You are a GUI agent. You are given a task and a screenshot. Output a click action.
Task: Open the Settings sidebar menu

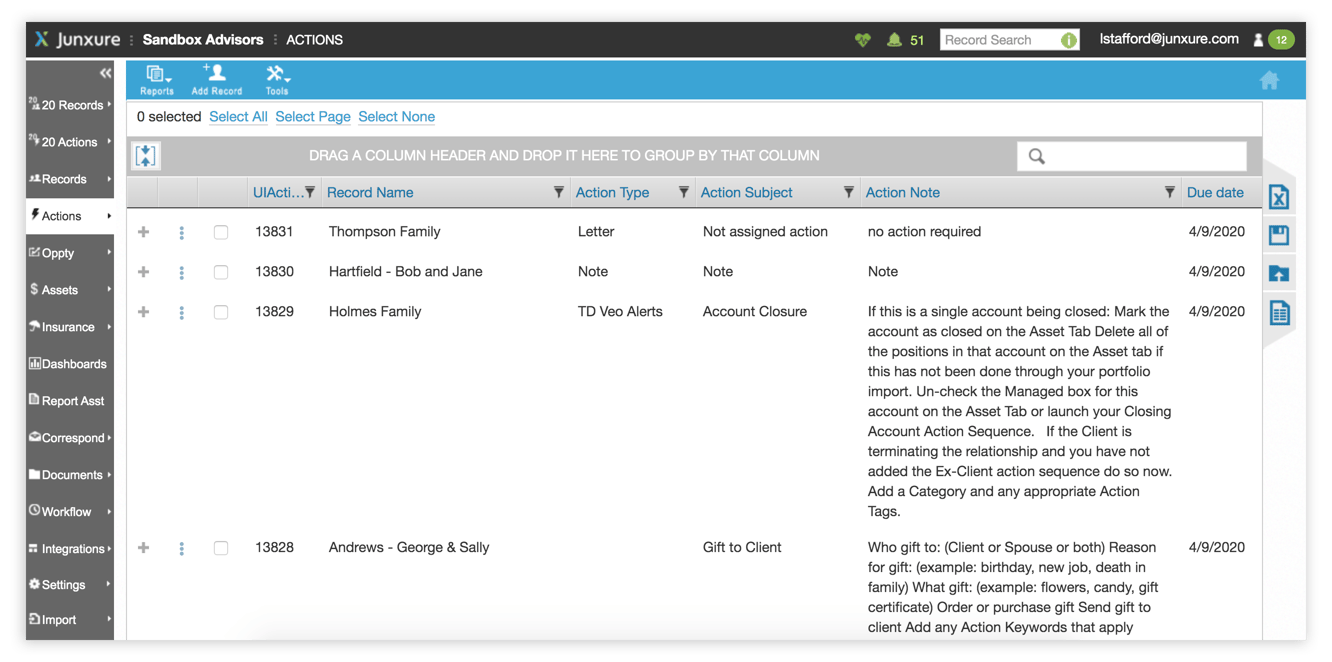70,585
